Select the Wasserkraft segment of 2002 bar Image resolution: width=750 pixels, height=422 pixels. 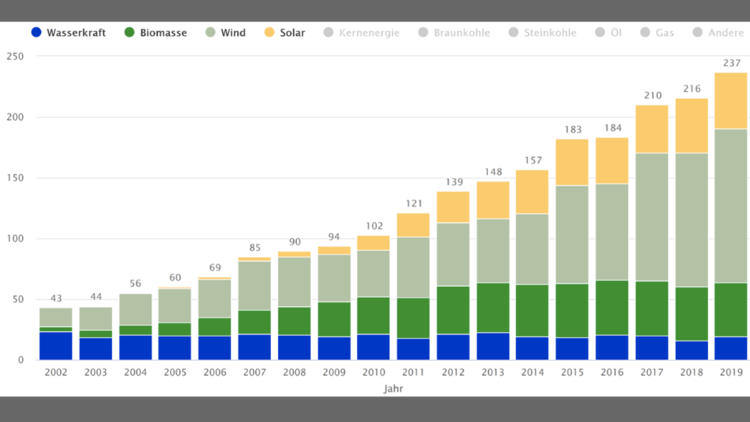click(55, 345)
